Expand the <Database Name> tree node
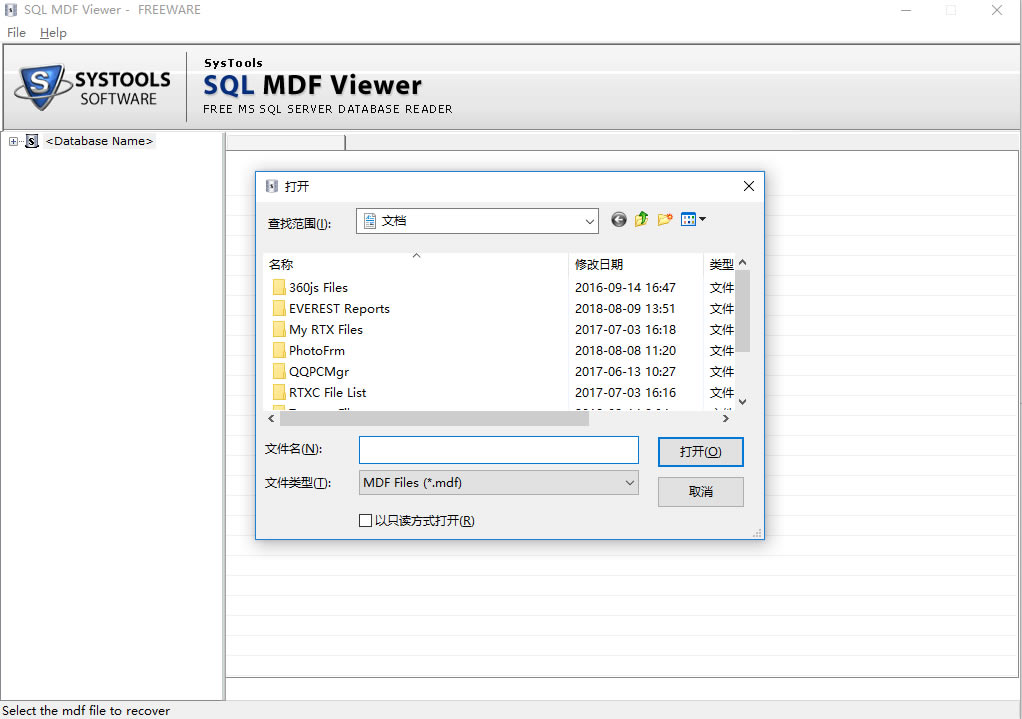The height and width of the screenshot is (719, 1022). click(13, 142)
